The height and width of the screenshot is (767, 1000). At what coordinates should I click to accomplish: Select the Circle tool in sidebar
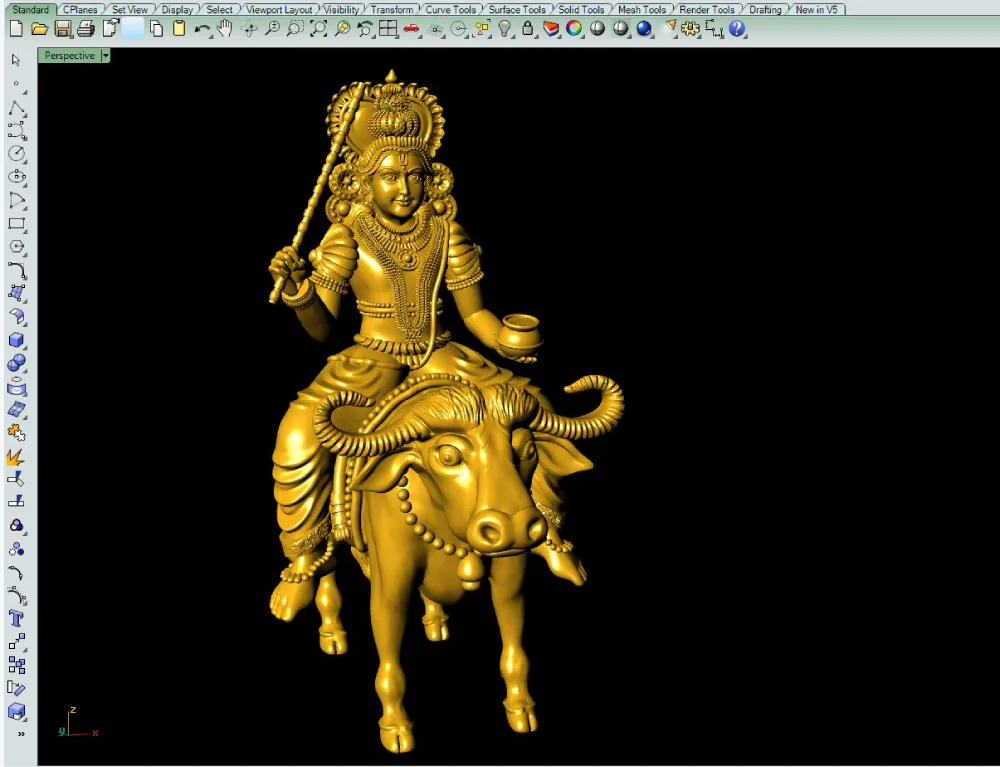click(x=17, y=154)
